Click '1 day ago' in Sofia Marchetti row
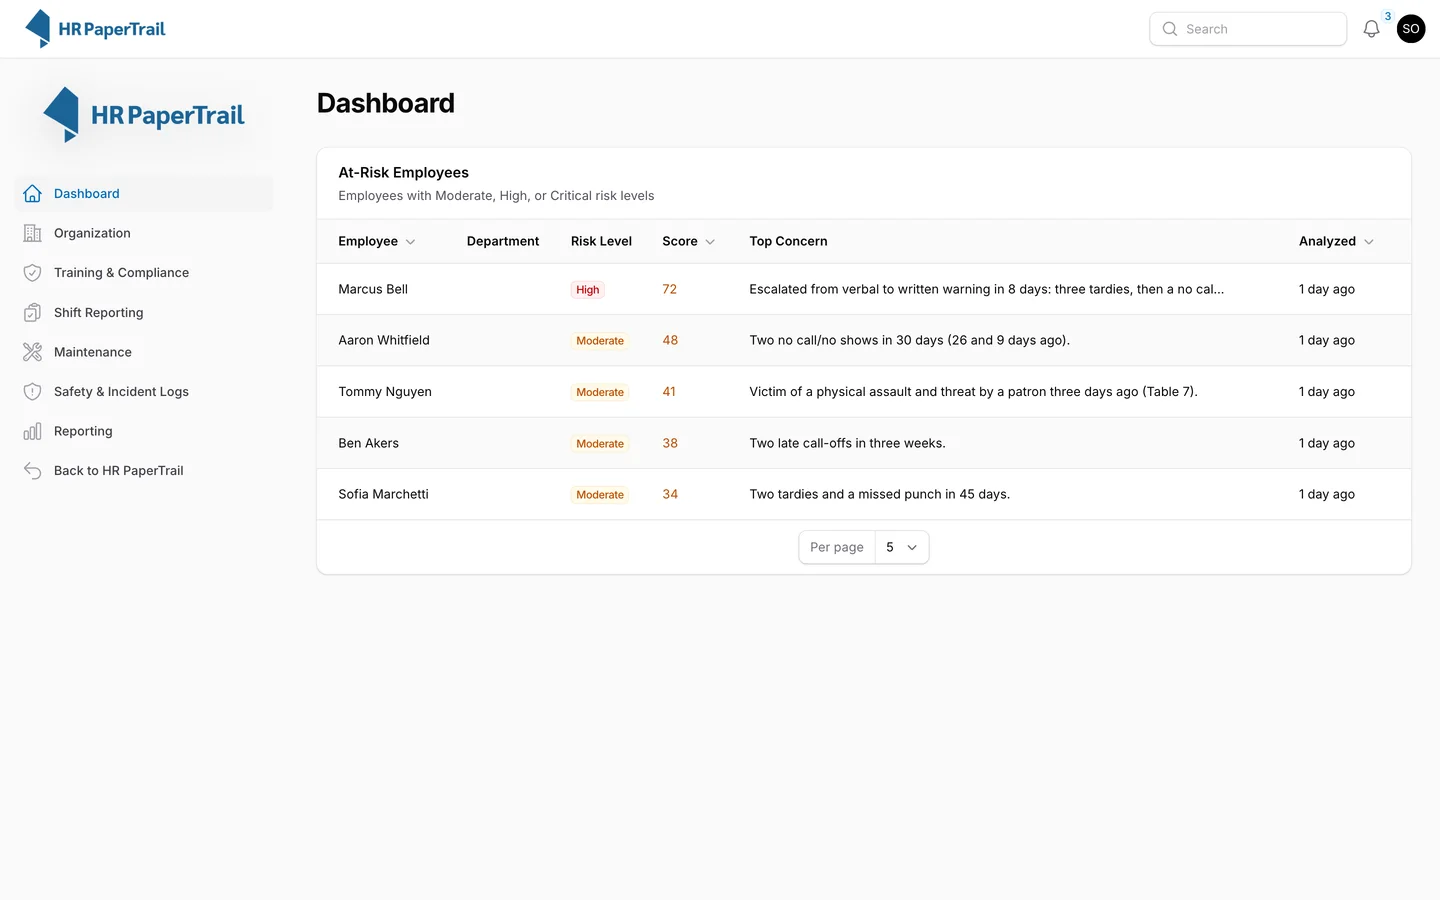Screen dimensions: 1440x900 1327,494
